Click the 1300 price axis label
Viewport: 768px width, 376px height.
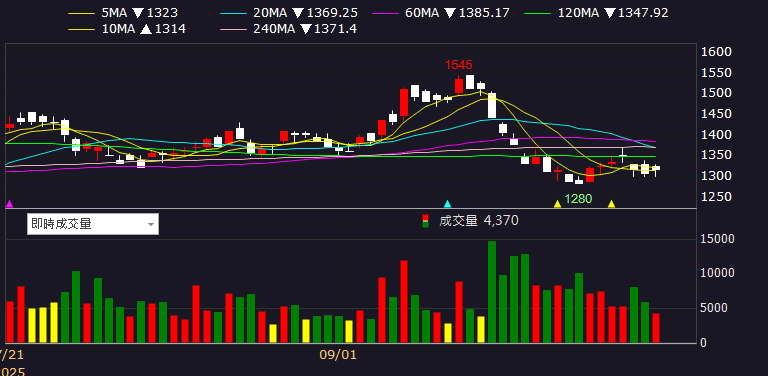click(x=716, y=176)
